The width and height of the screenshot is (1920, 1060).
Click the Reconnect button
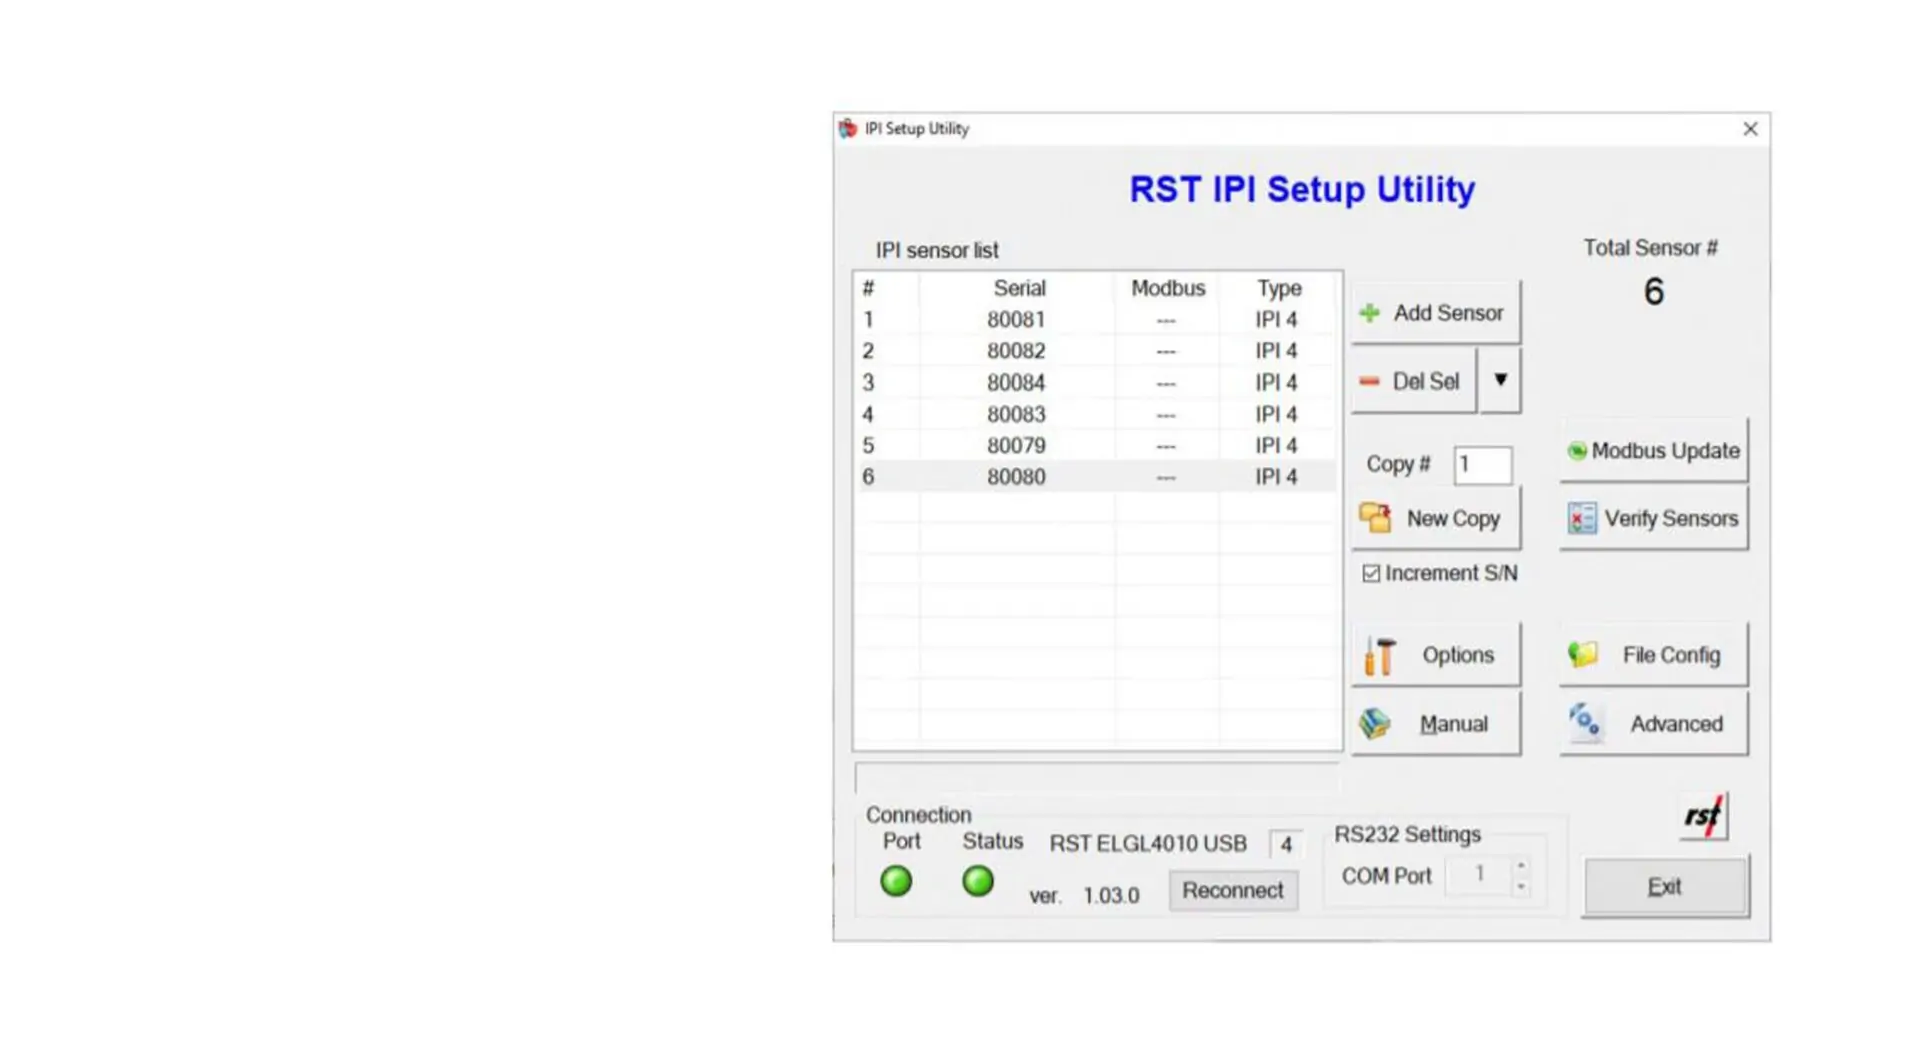(x=1233, y=890)
